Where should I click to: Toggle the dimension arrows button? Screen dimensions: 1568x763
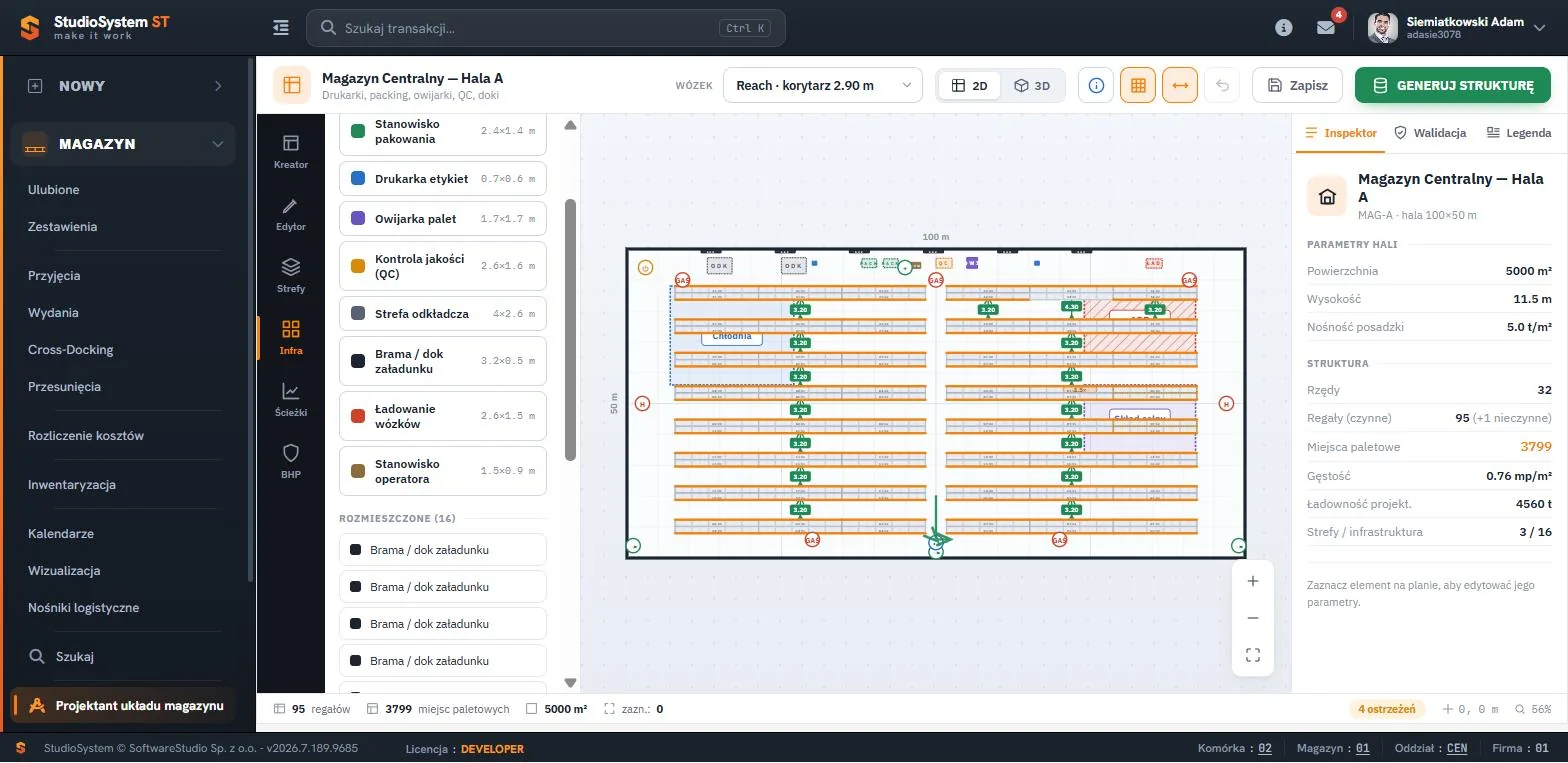(x=1180, y=85)
